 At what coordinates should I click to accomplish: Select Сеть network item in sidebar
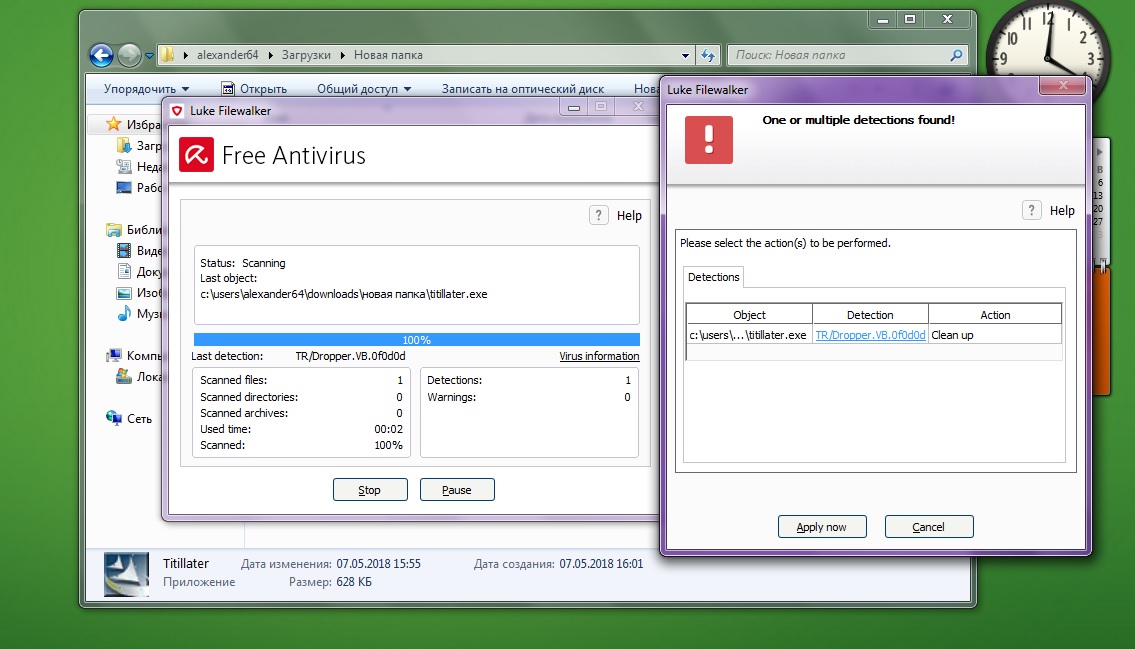pyautogui.click(x=130, y=419)
